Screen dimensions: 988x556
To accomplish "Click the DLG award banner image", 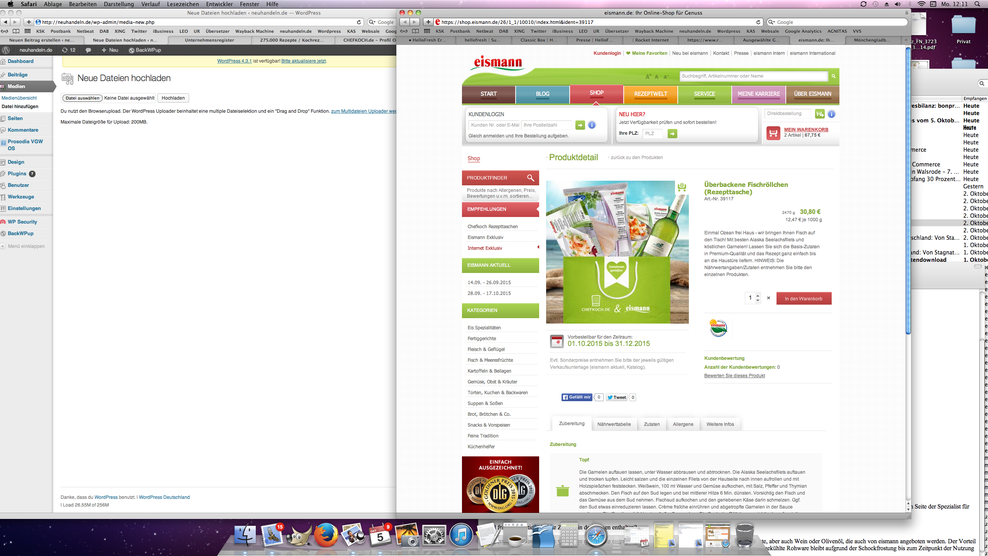I will [x=500, y=484].
